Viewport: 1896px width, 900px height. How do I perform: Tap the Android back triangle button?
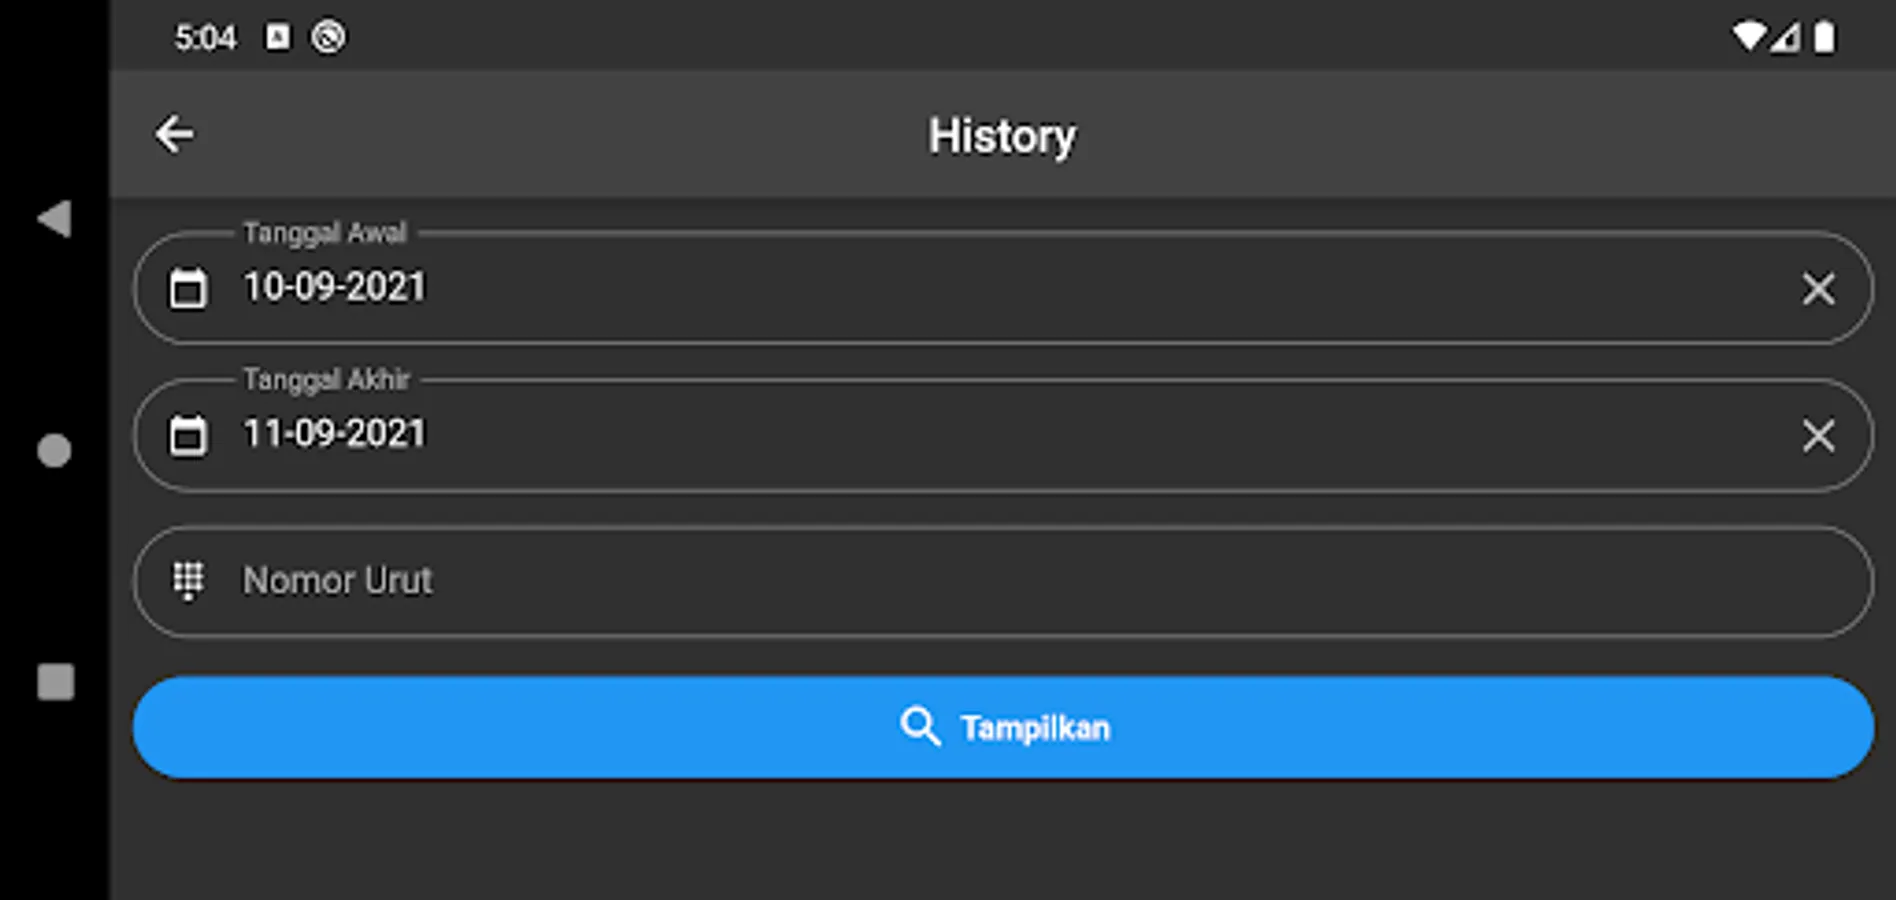point(55,219)
